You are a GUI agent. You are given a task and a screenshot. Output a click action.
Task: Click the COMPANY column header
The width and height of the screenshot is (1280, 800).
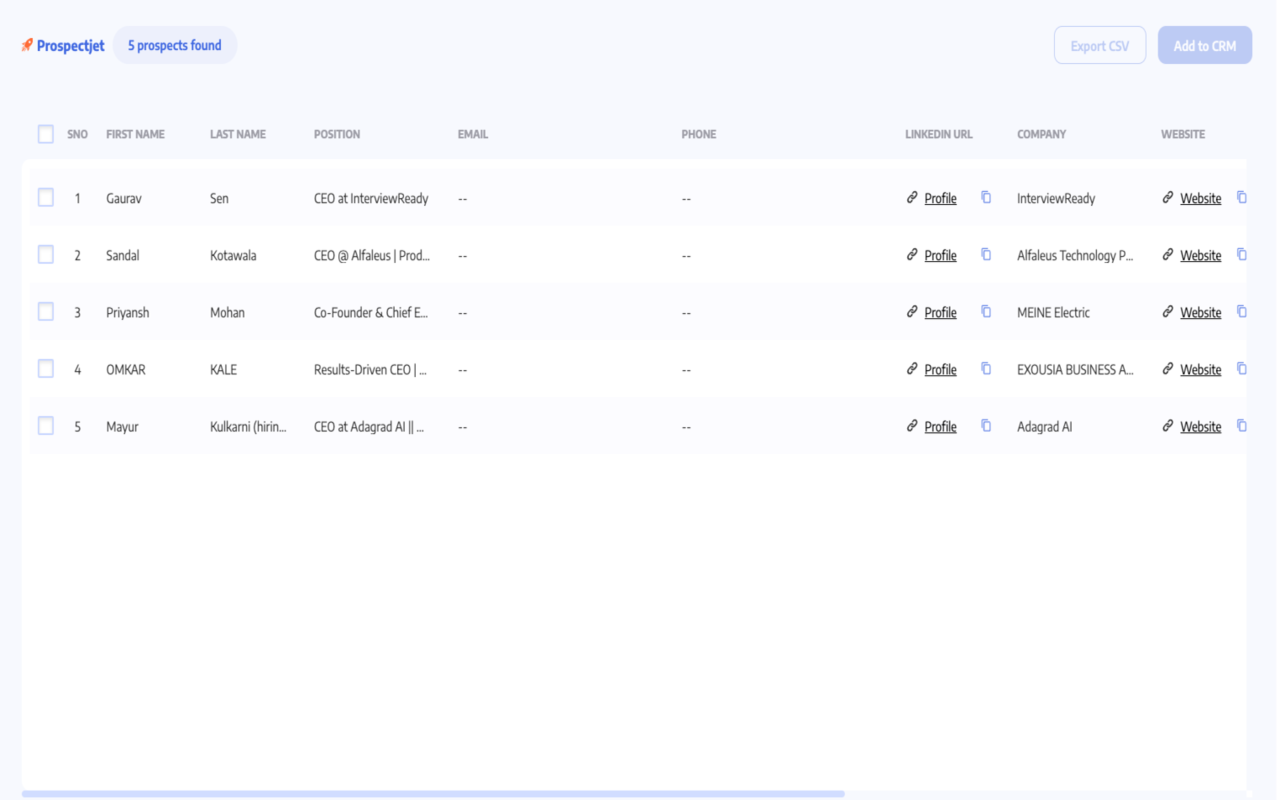point(1042,134)
